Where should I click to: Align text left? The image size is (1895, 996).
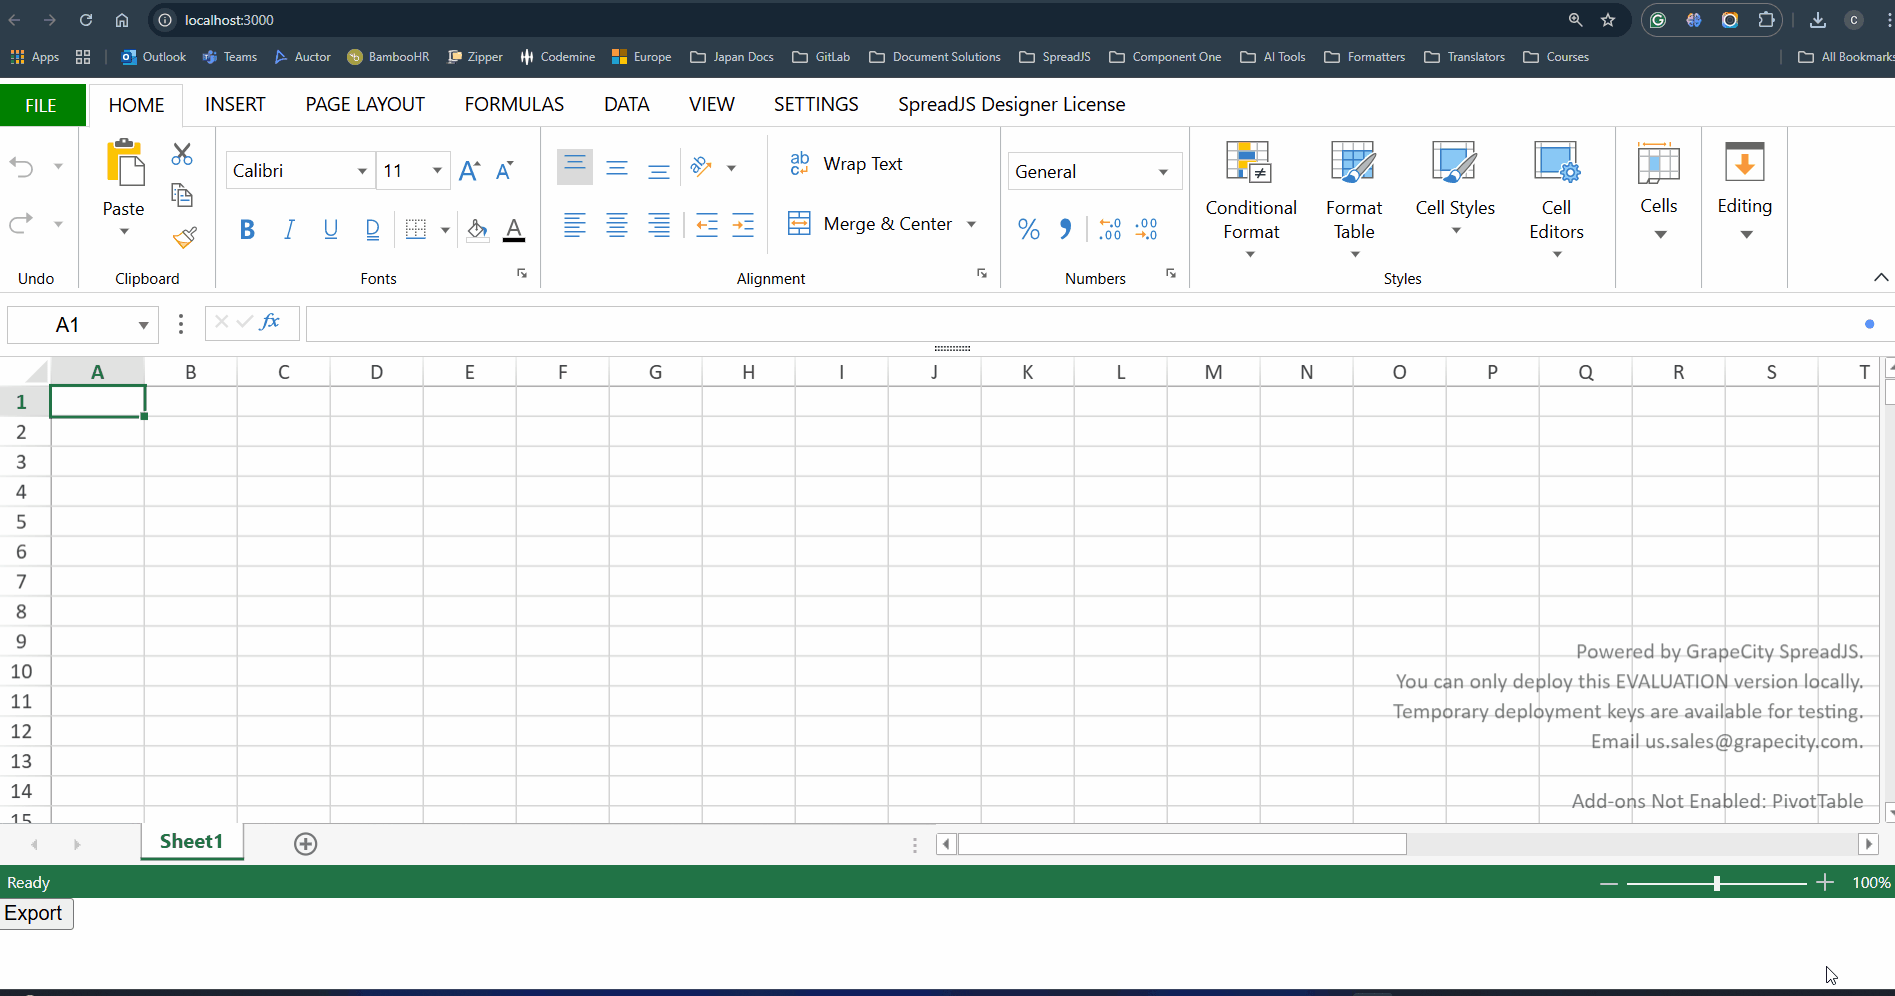[x=574, y=226]
